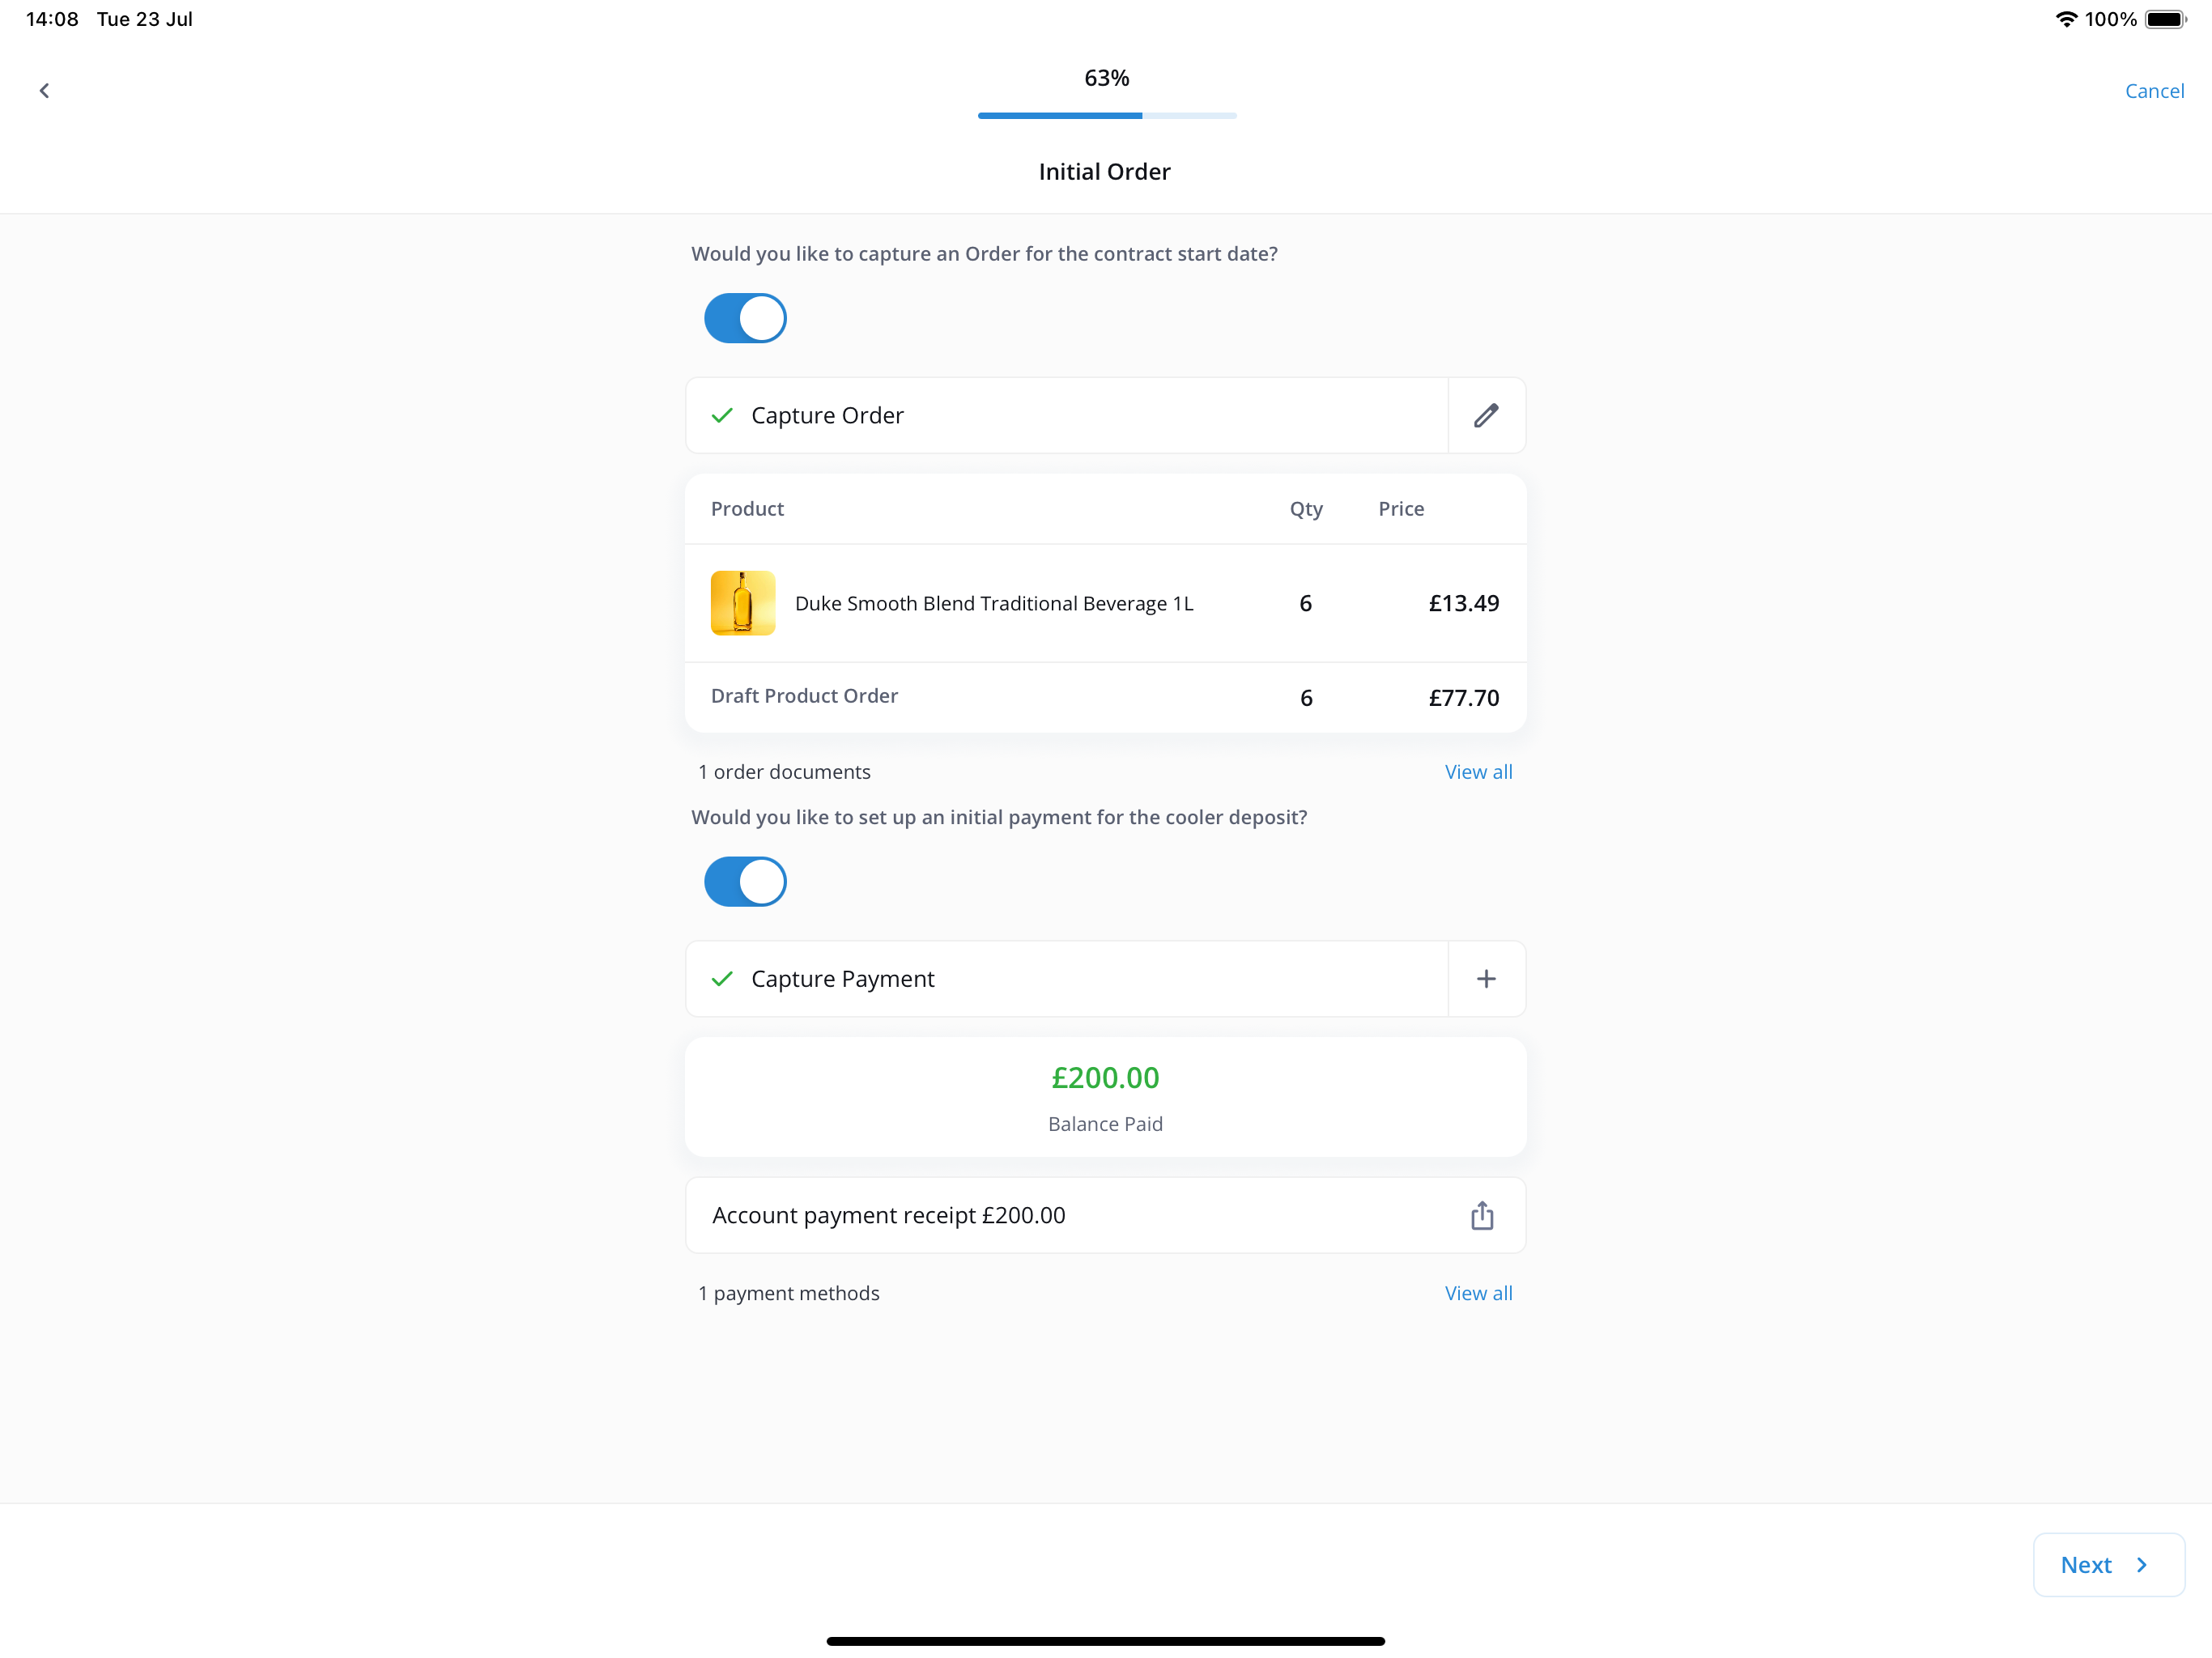Viewport: 2212px width, 1658px height.
Task: Open the Capture Order row
Action: (x=1067, y=415)
